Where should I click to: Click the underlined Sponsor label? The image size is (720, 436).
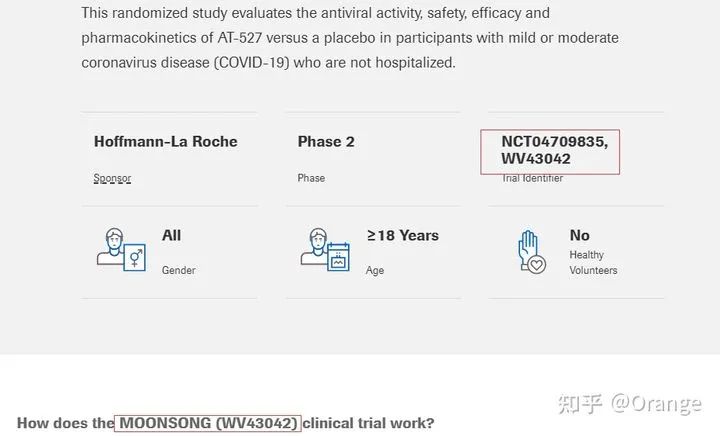[112, 178]
